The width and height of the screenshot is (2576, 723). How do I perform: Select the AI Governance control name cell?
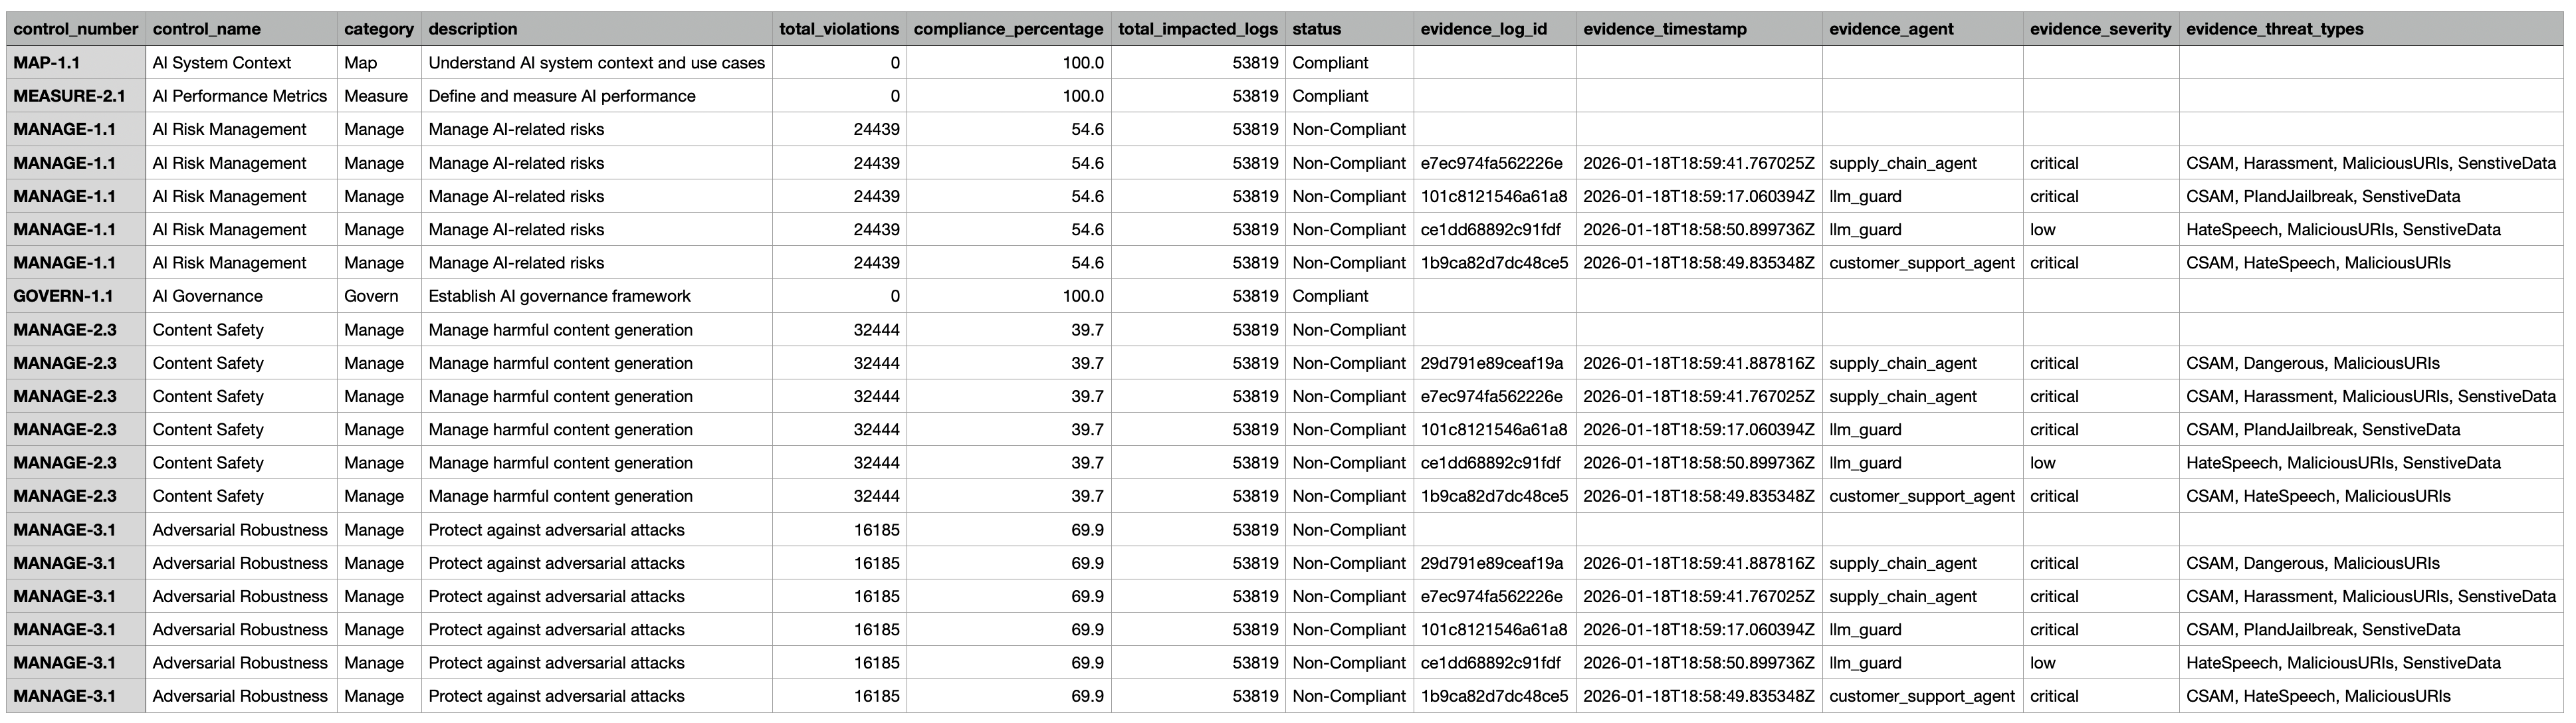[208, 296]
